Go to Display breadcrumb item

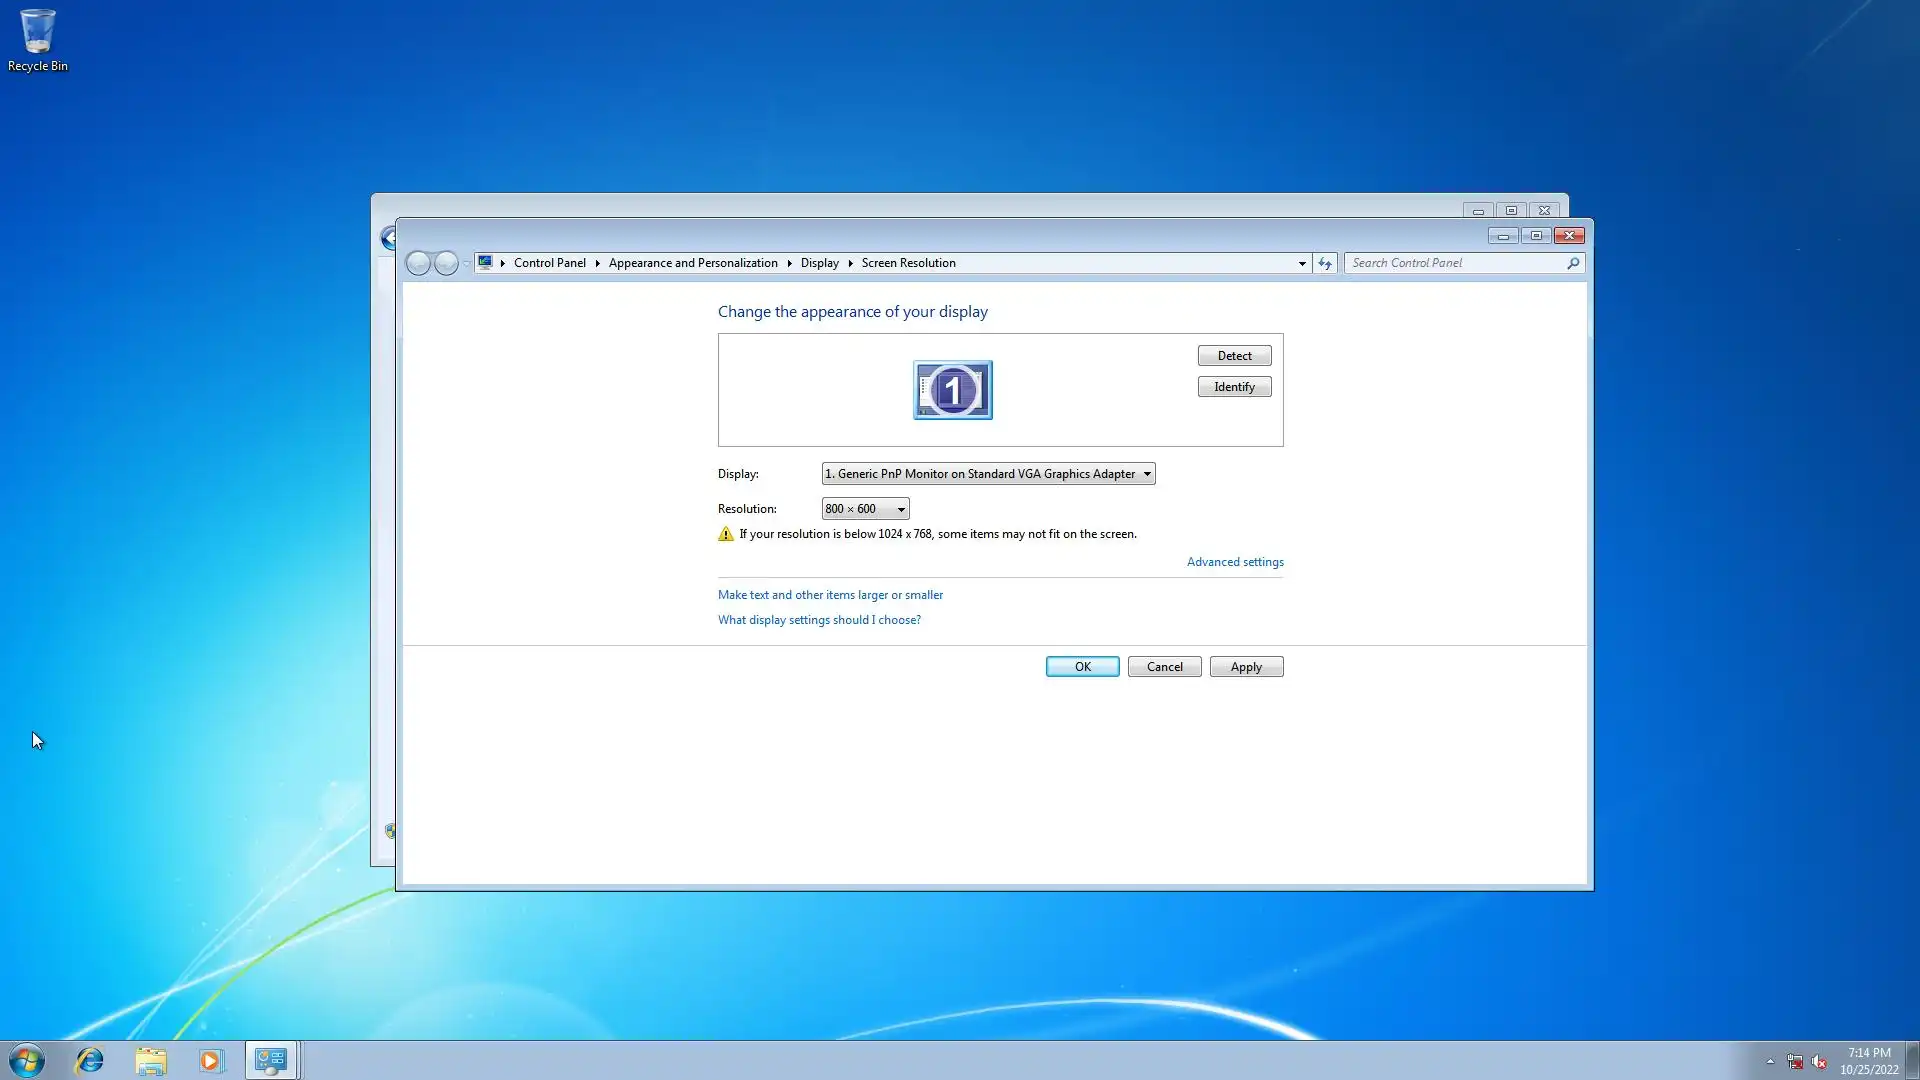click(x=819, y=263)
